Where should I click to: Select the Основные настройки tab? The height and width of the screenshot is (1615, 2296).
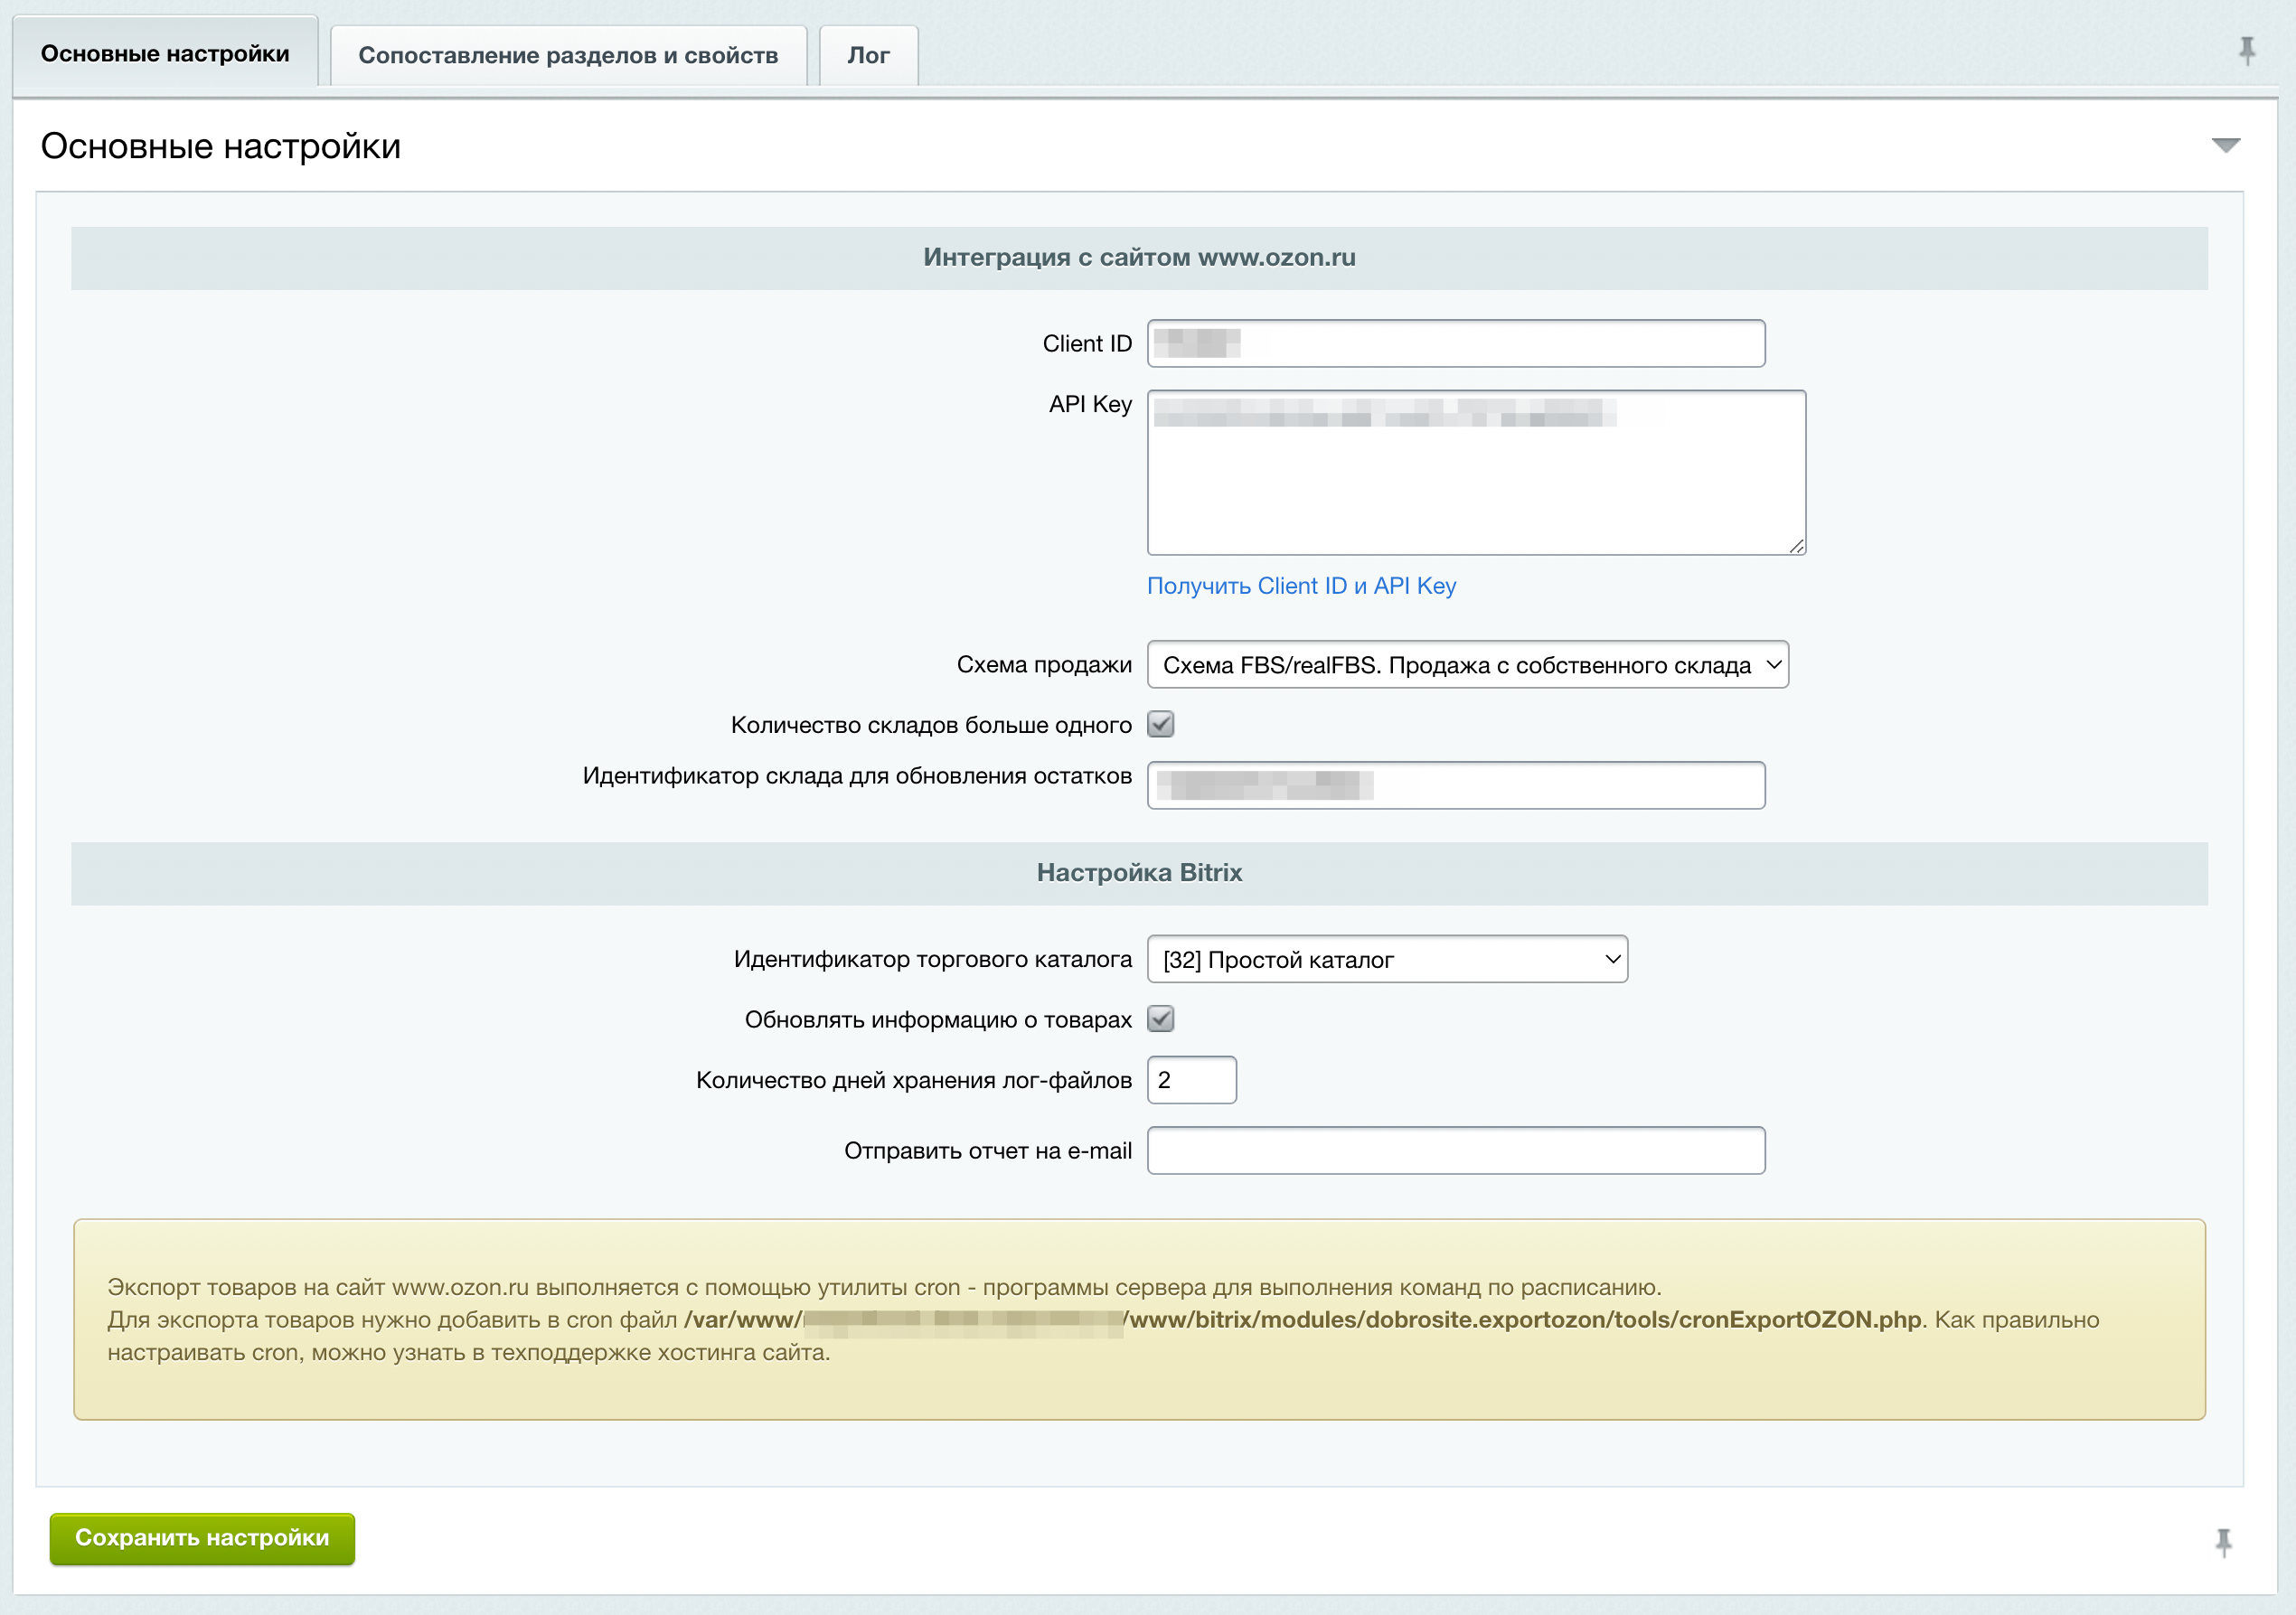165,54
